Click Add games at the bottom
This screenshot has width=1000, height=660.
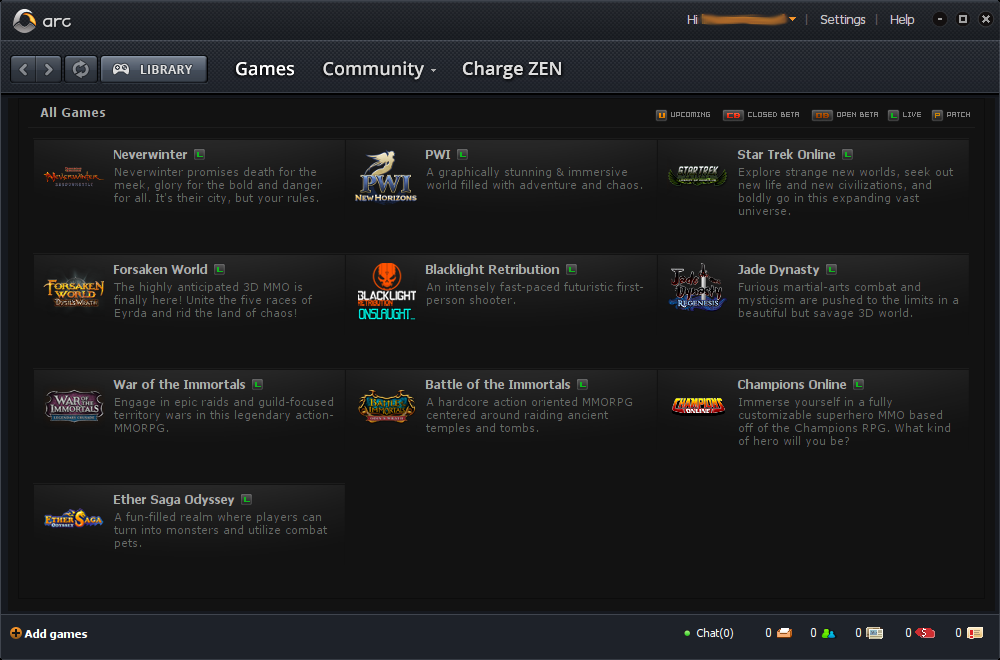click(49, 633)
